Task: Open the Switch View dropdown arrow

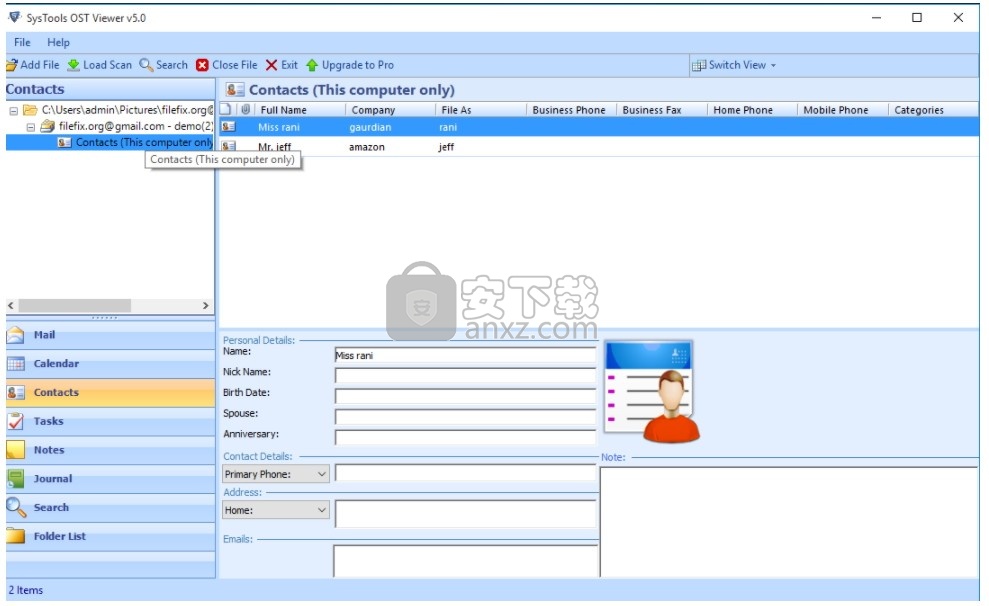Action: 773,66
